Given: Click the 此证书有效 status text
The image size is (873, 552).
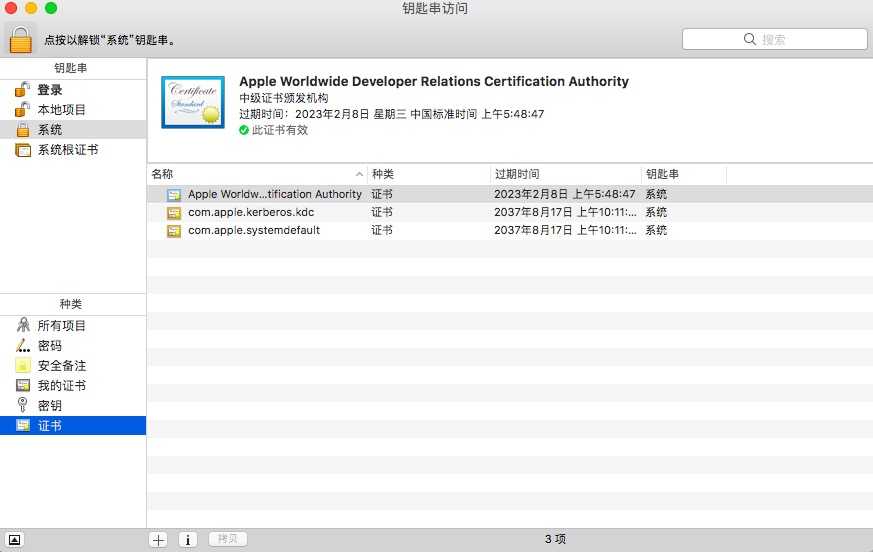Looking at the screenshot, I should point(280,130).
